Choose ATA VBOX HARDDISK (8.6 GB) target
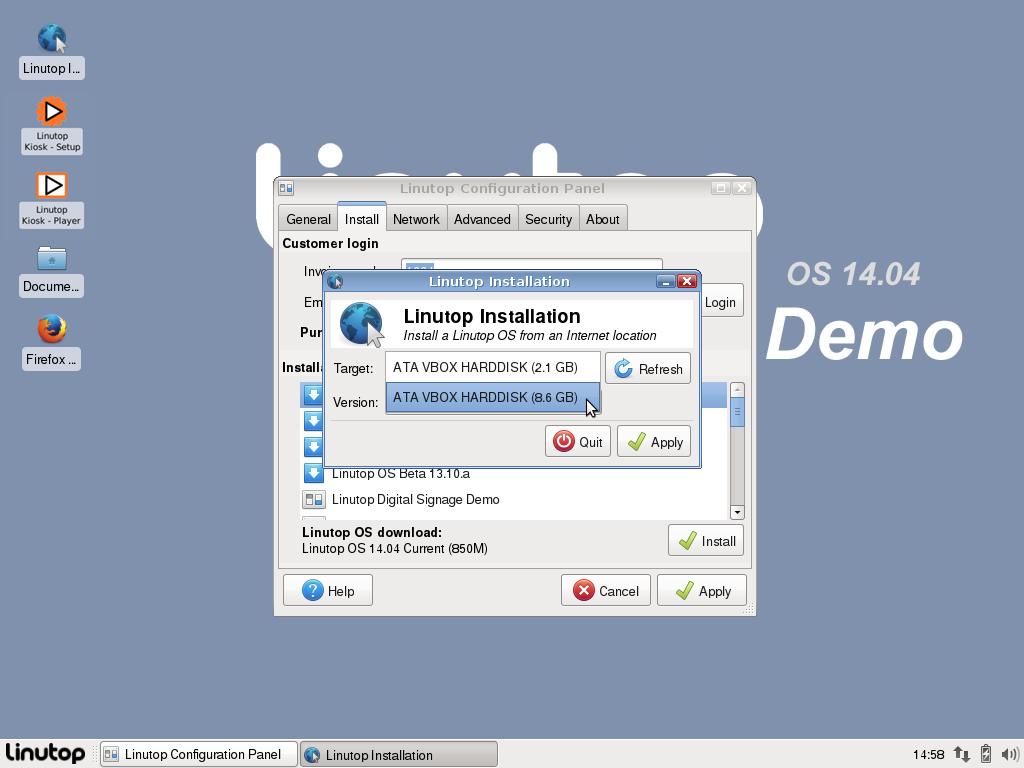The image size is (1024, 768). (x=492, y=397)
